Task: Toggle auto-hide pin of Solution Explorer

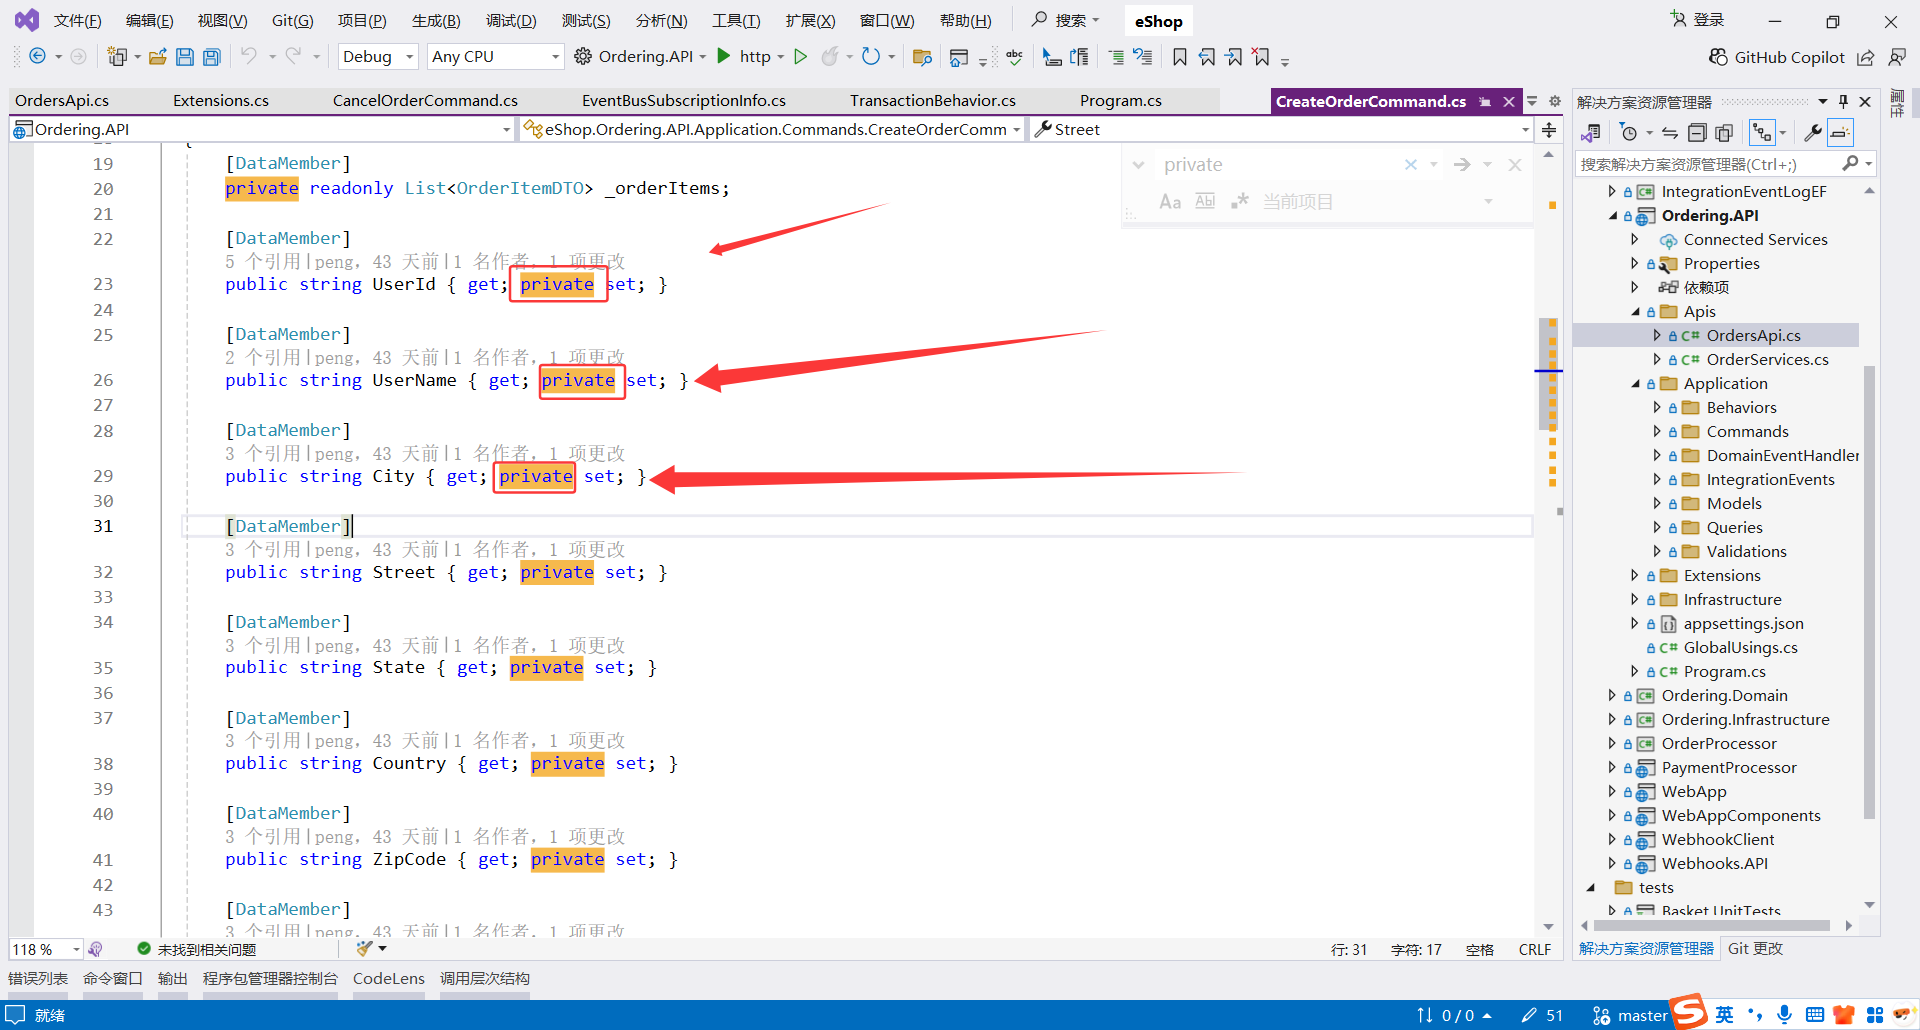Action: coord(1843,101)
